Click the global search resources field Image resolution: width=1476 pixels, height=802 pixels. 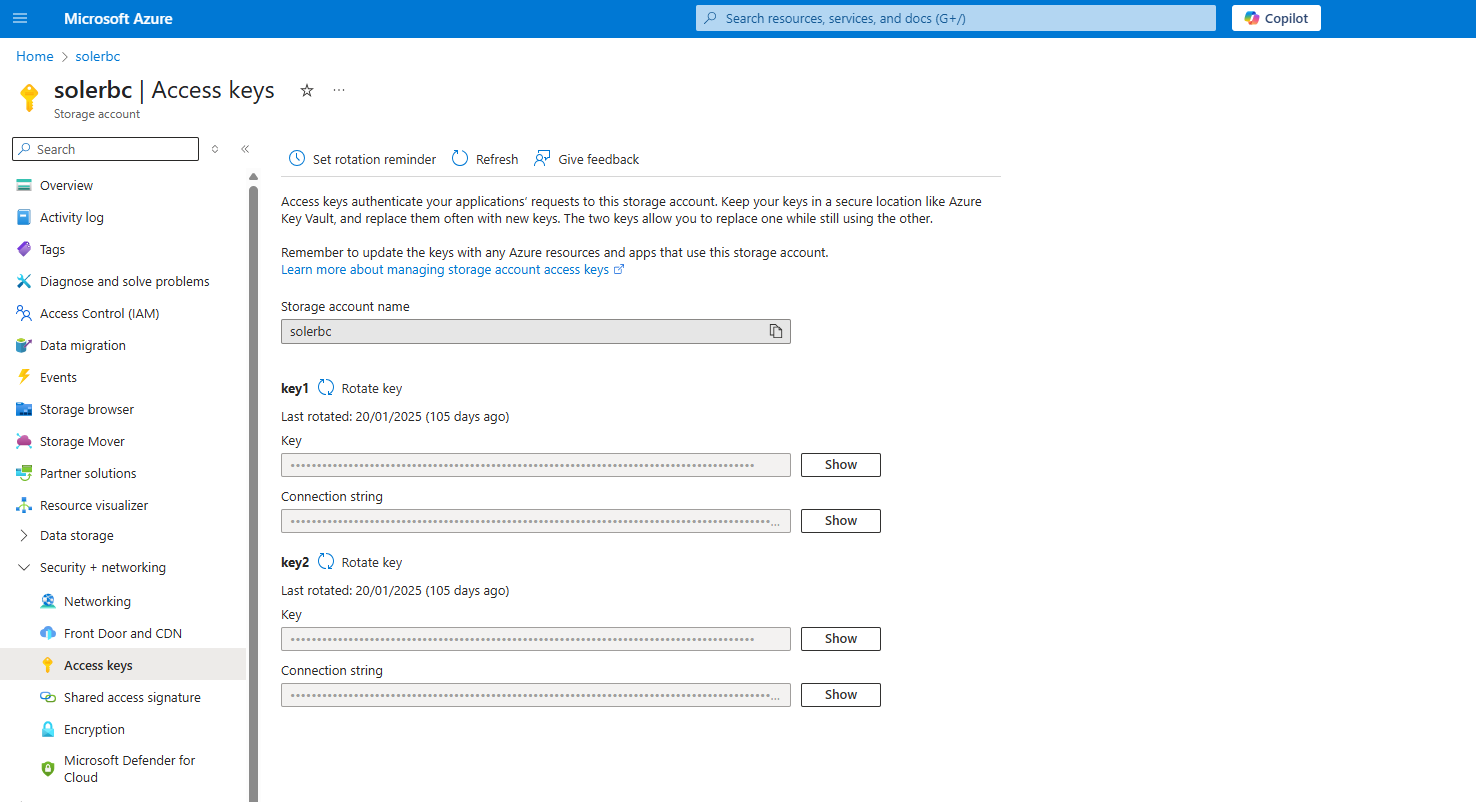[955, 18]
